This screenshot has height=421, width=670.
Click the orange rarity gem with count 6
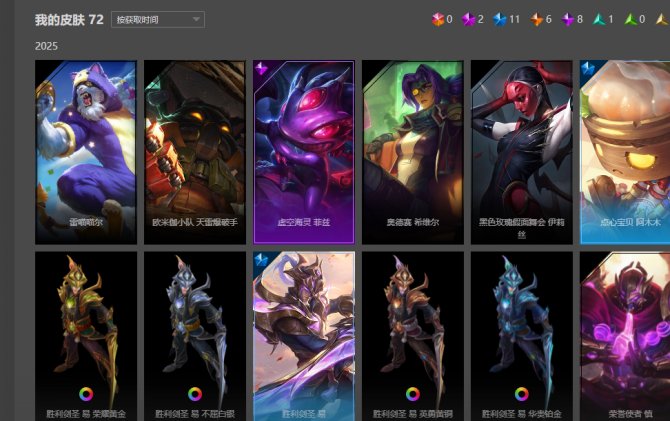pos(537,19)
